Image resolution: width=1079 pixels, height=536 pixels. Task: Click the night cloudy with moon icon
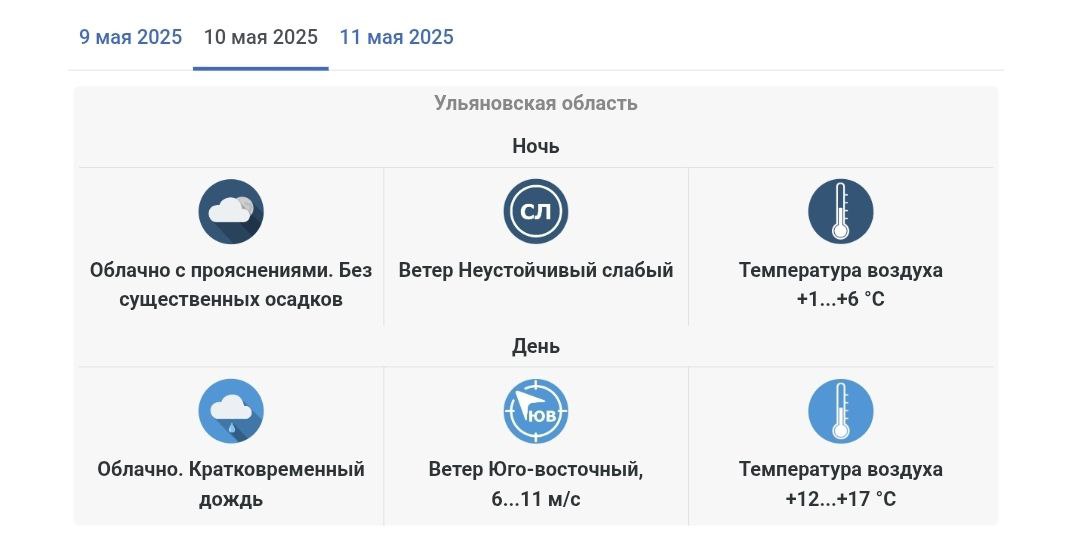pos(231,211)
